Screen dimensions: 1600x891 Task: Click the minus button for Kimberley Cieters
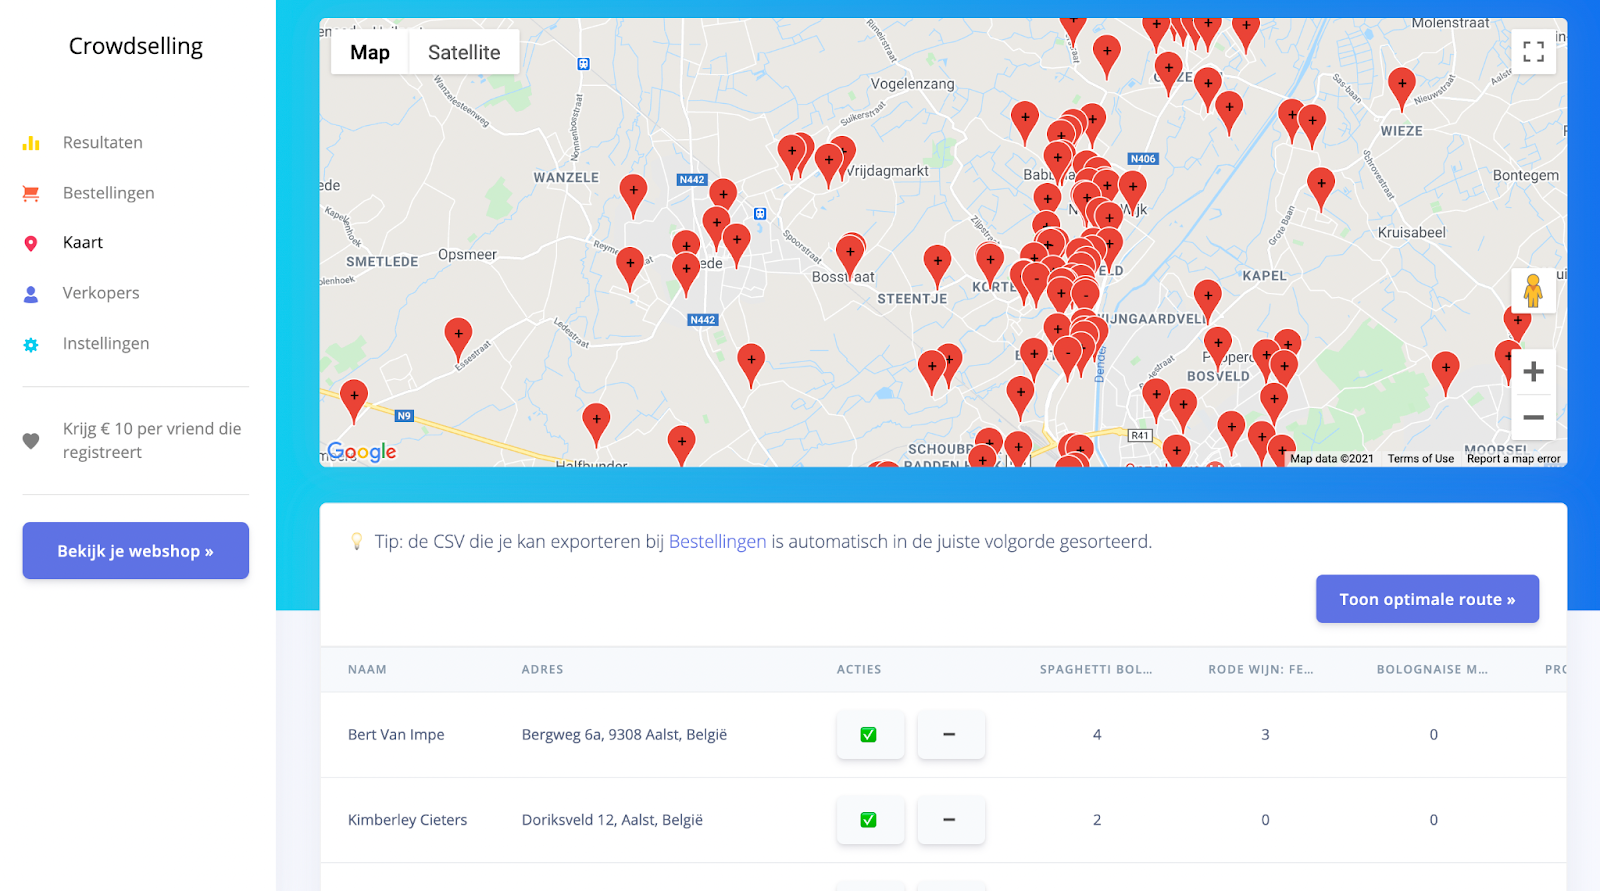[950, 820]
